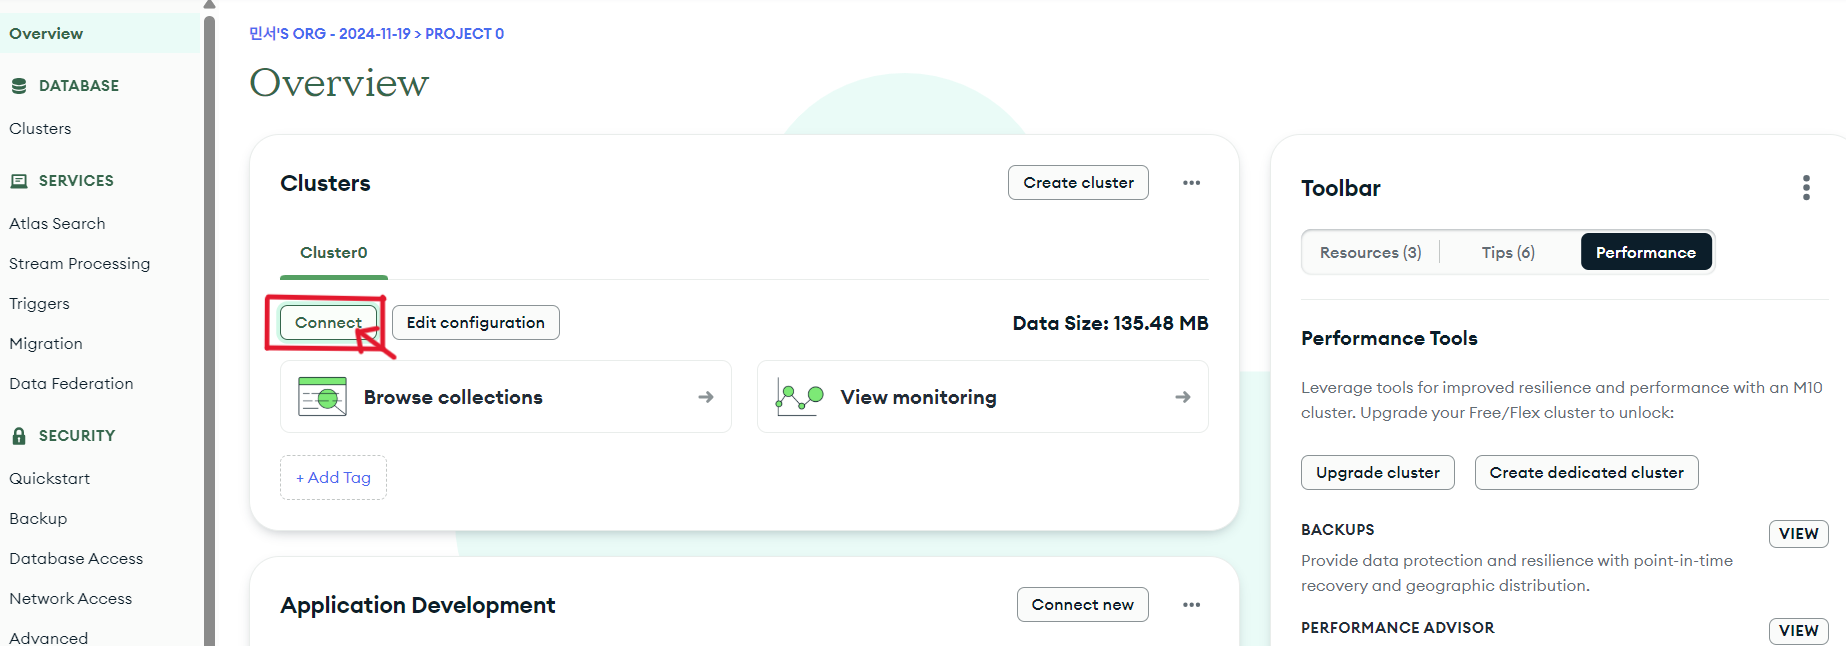1846x646 pixels.
Task: Open Network Access in the sidebar
Action: point(71,599)
